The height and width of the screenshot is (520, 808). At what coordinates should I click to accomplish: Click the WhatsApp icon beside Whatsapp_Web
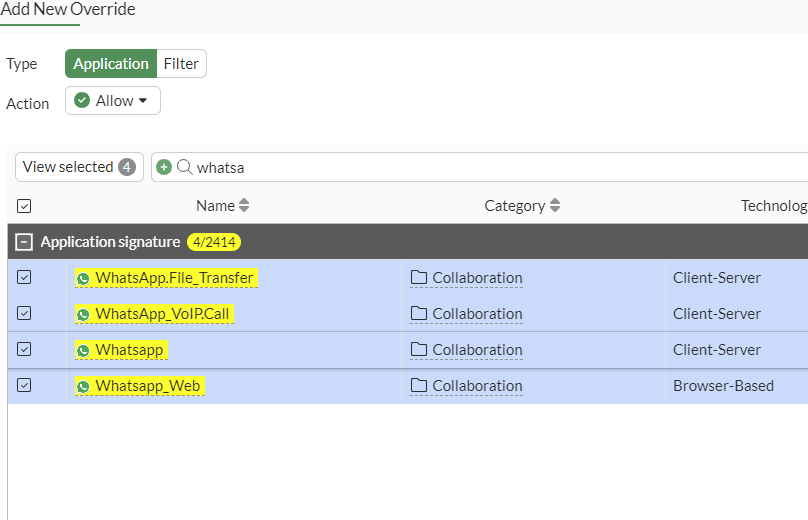84,386
